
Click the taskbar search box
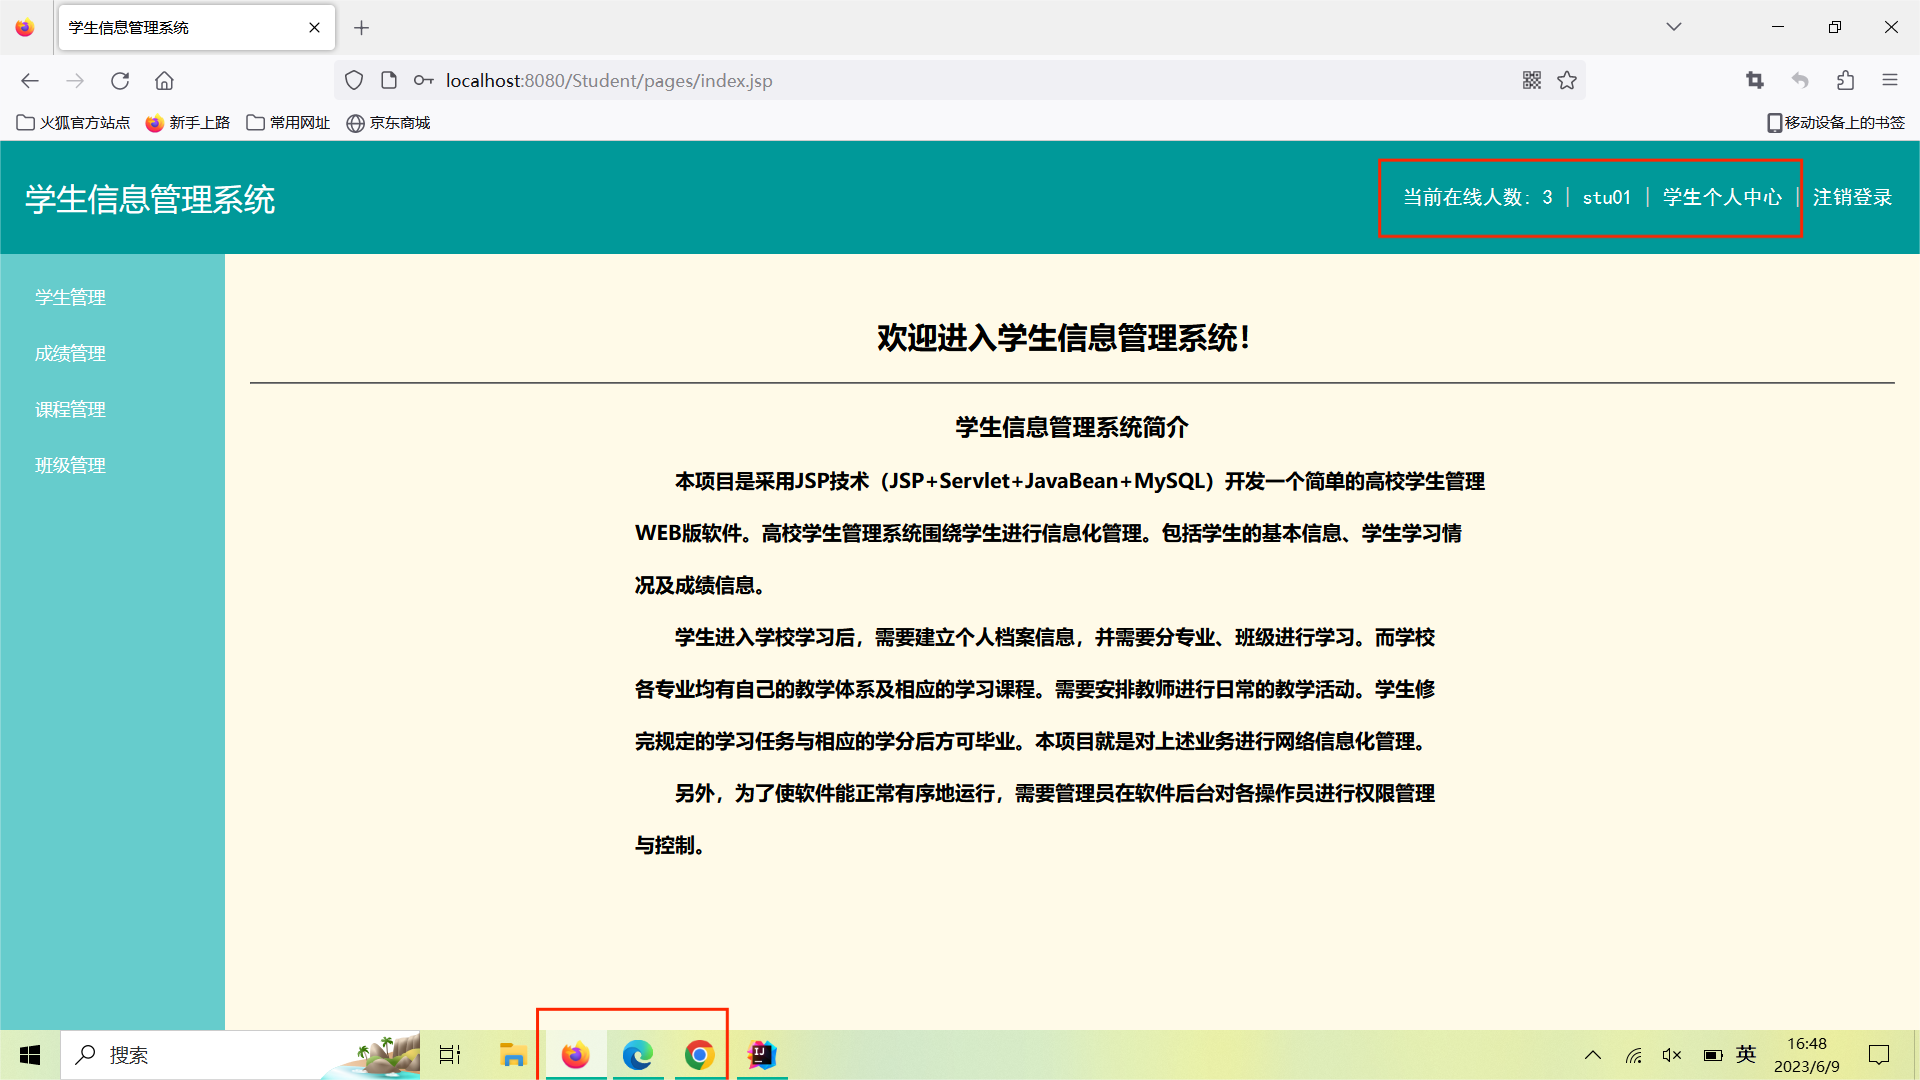click(x=240, y=1055)
